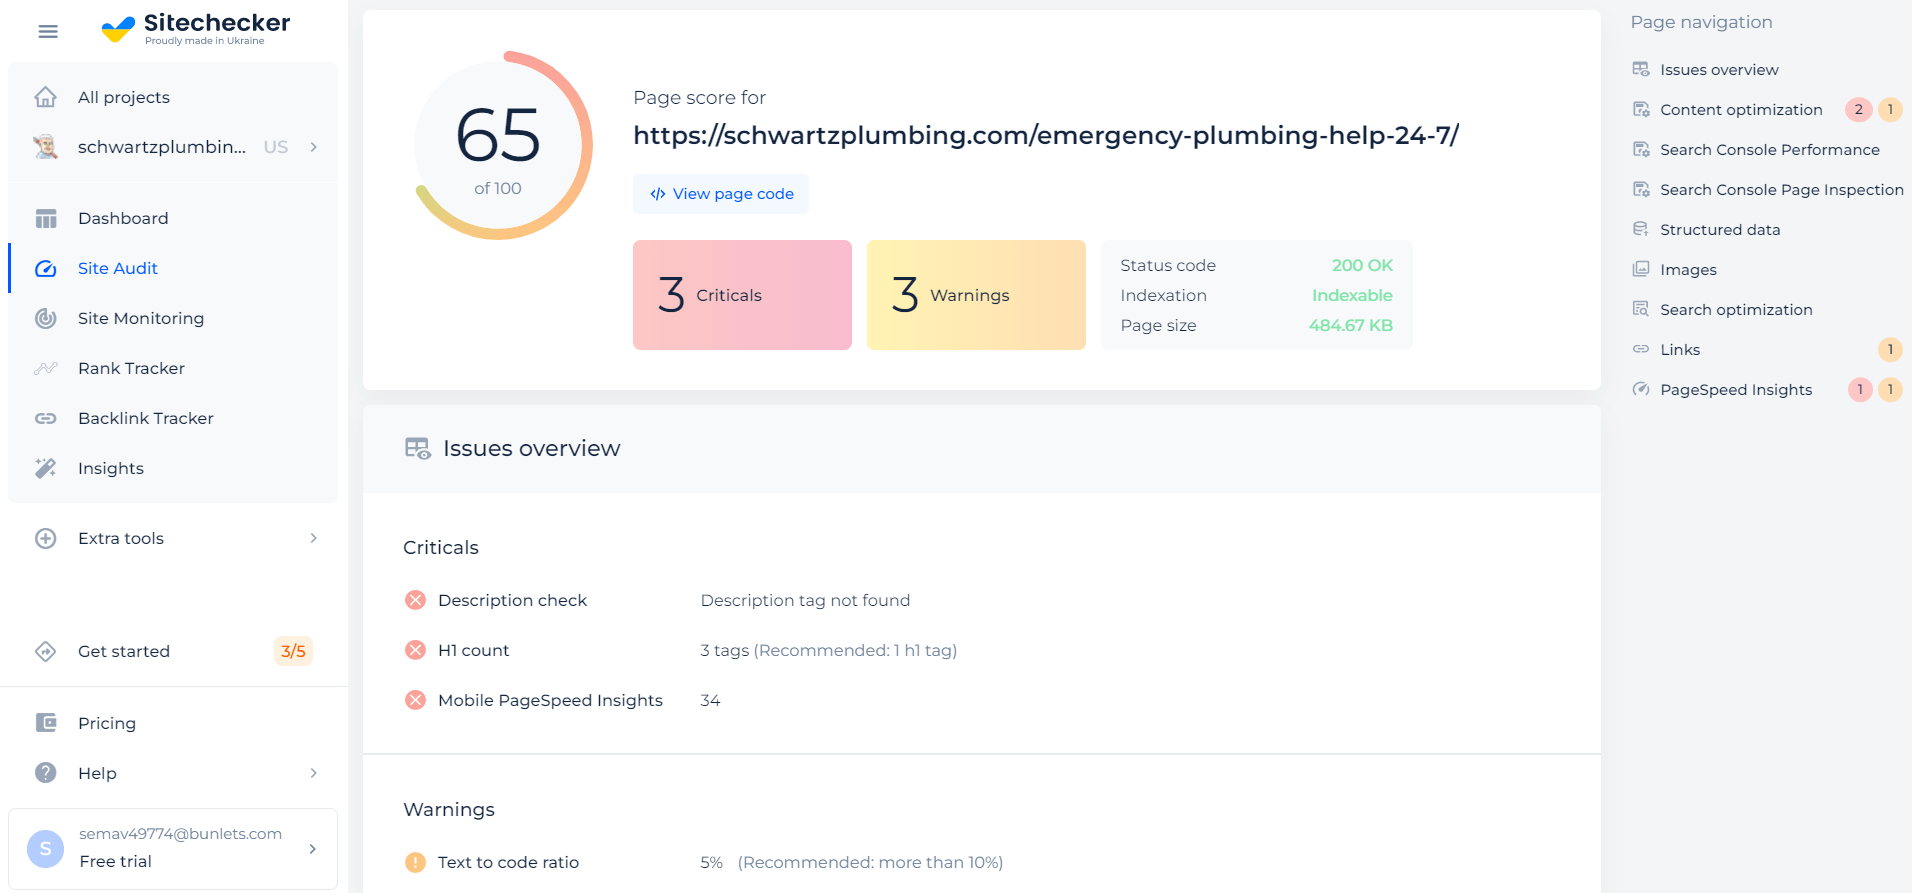
Task: Expand the Extra tools chevron
Action: (314, 538)
